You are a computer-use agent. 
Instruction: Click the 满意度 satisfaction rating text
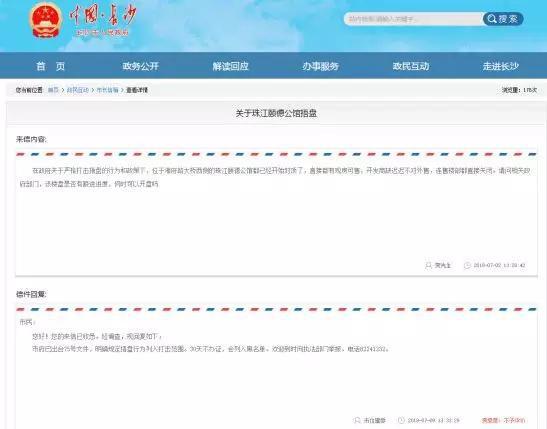click(503, 420)
